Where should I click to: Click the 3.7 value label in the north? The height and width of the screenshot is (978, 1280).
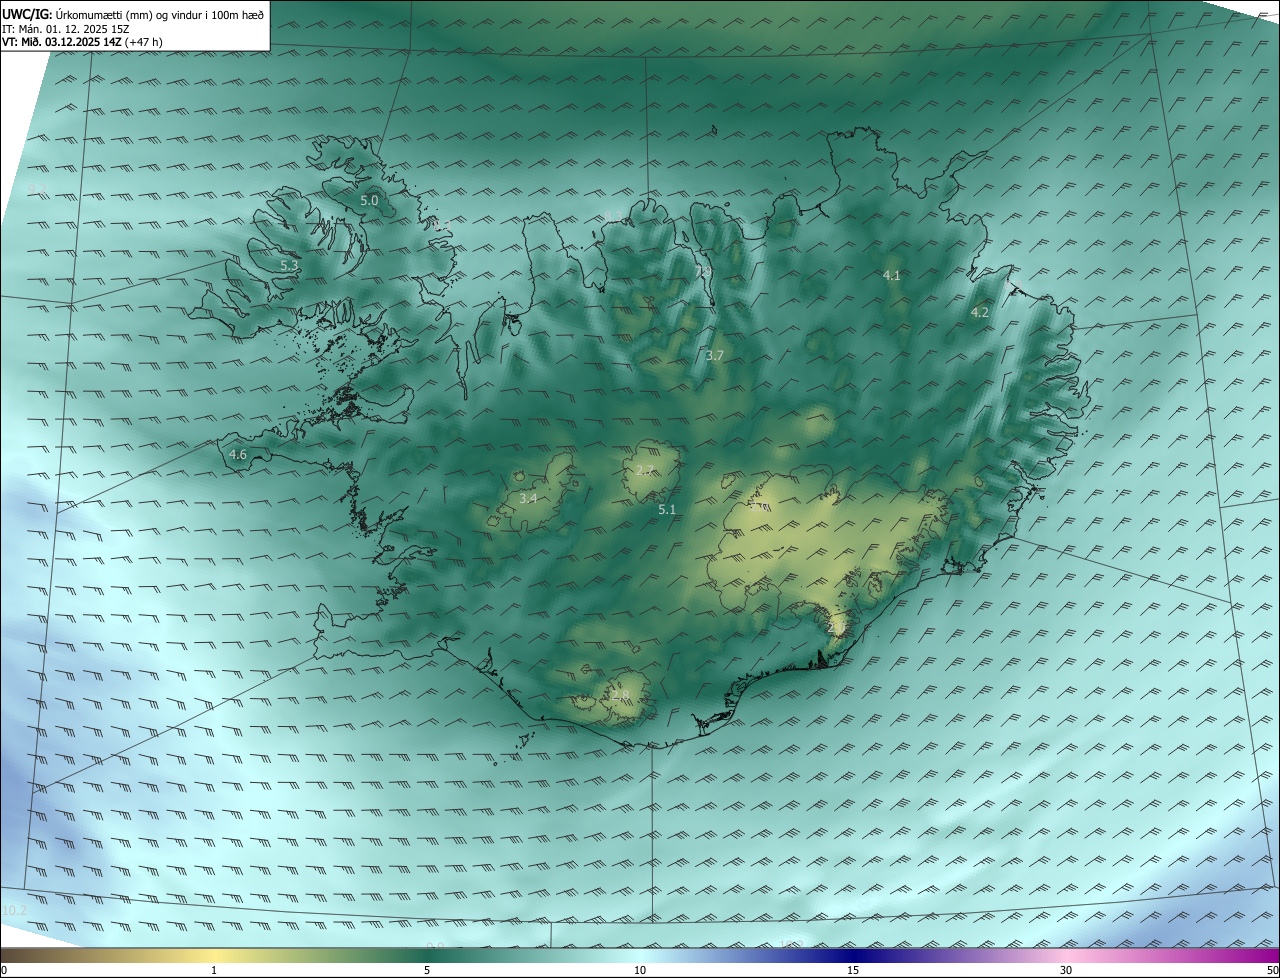click(714, 356)
